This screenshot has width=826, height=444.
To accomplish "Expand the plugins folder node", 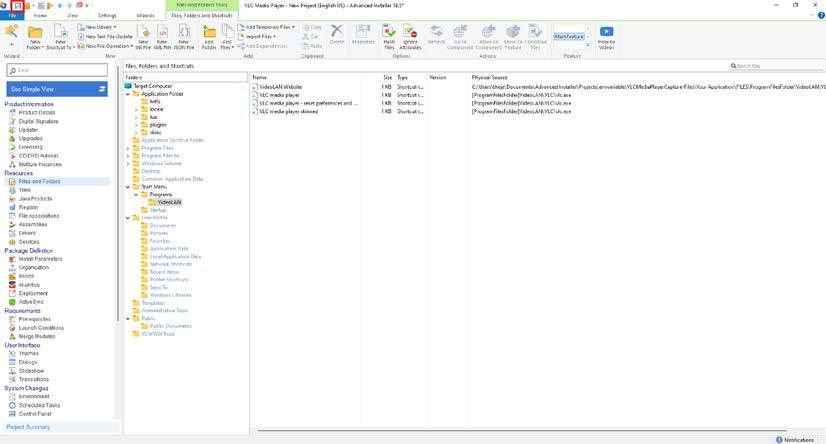I will (x=136, y=125).
